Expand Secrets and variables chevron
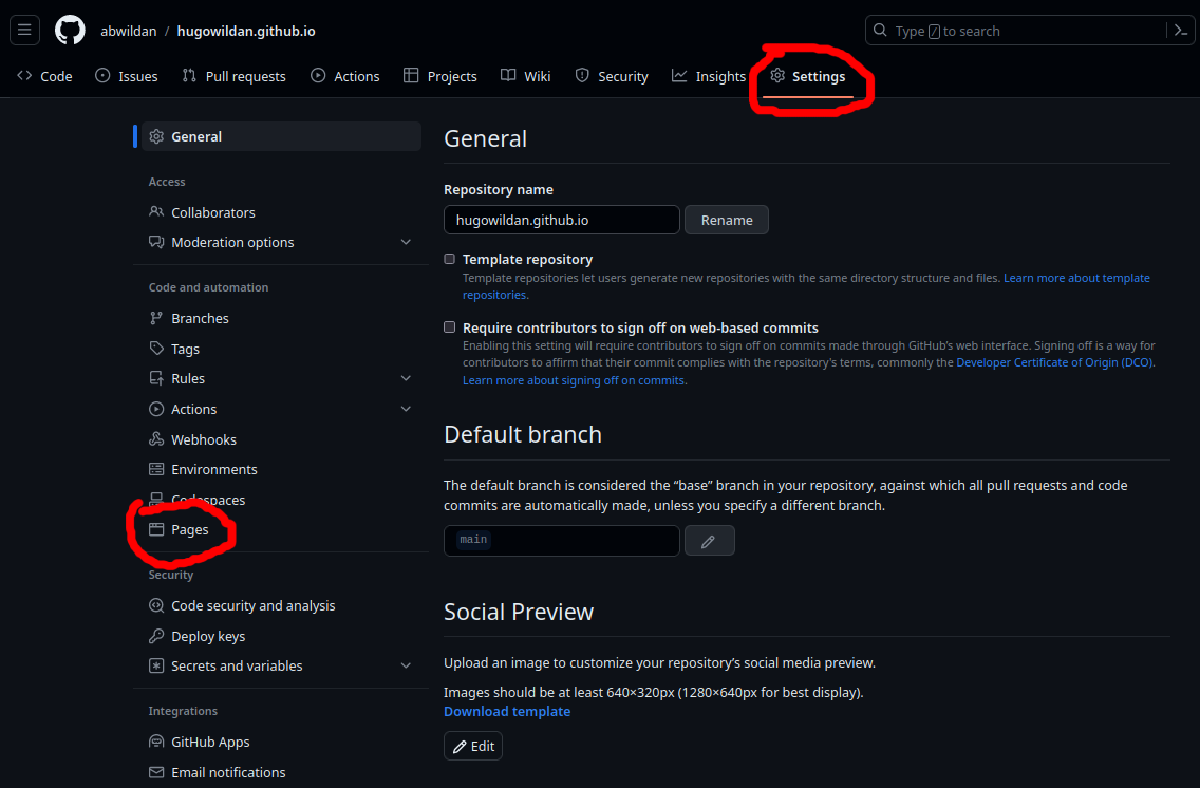Viewport: 1200px width, 788px height. click(x=406, y=666)
